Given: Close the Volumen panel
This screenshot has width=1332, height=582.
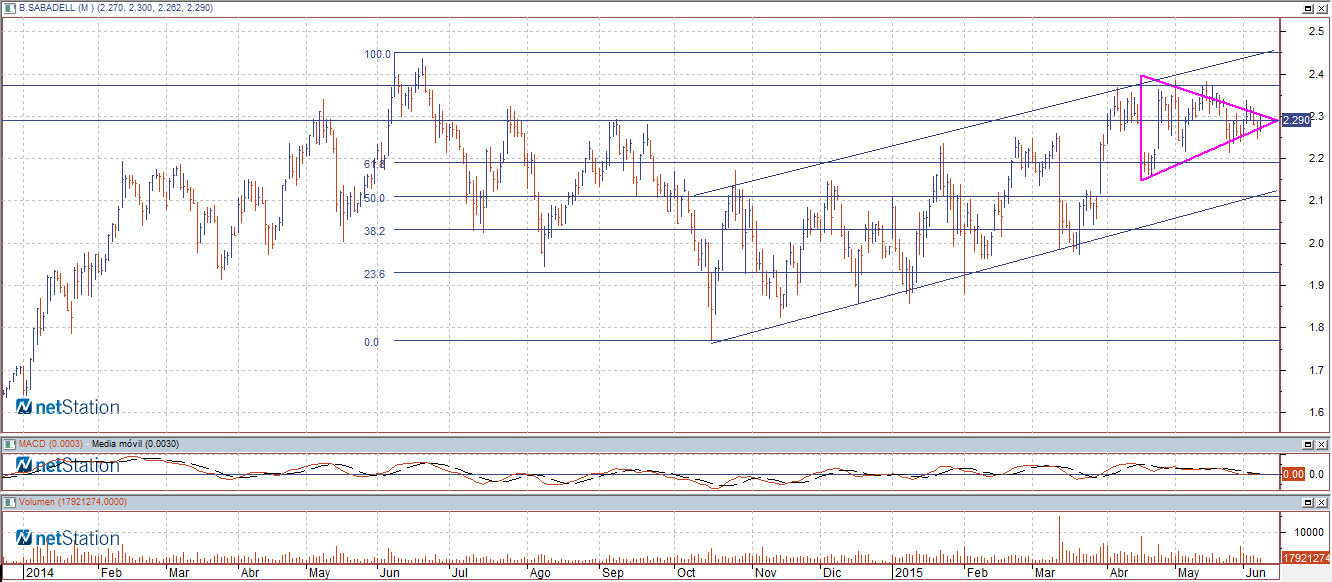Looking at the screenshot, I should pos(1321,502).
